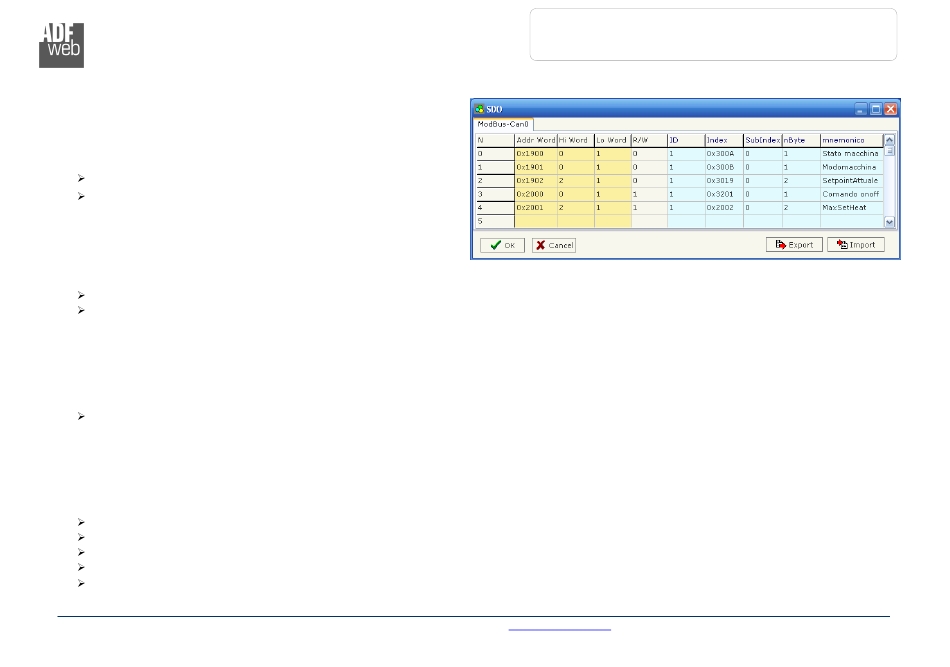The height and width of the screenshot is (667, 950).
Task: Close the SDO window
Action: pos(891,109)
